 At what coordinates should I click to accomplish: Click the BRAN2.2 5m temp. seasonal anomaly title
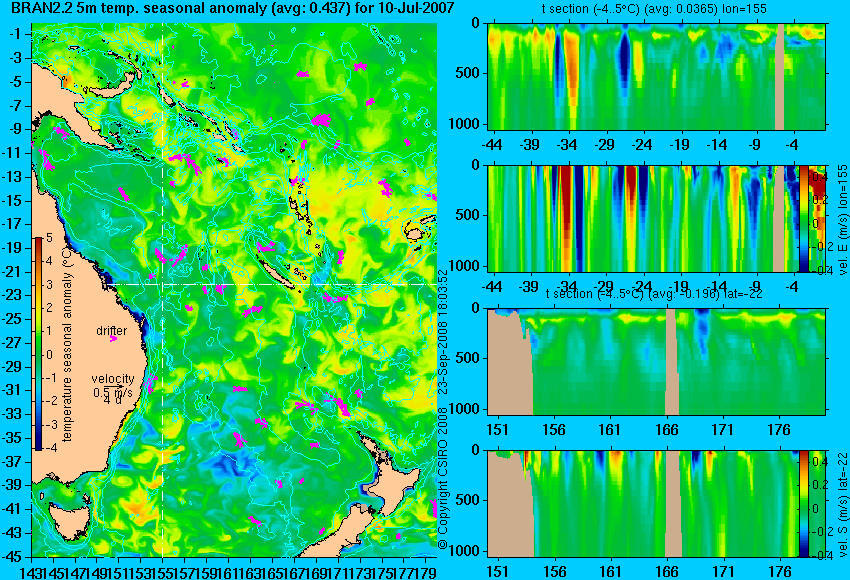[x=233, y=8]
